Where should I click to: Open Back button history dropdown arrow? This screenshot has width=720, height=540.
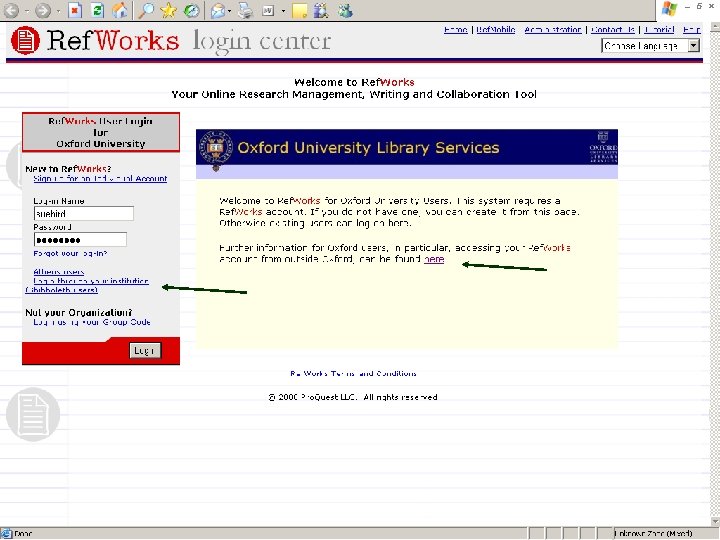point(26,11)
